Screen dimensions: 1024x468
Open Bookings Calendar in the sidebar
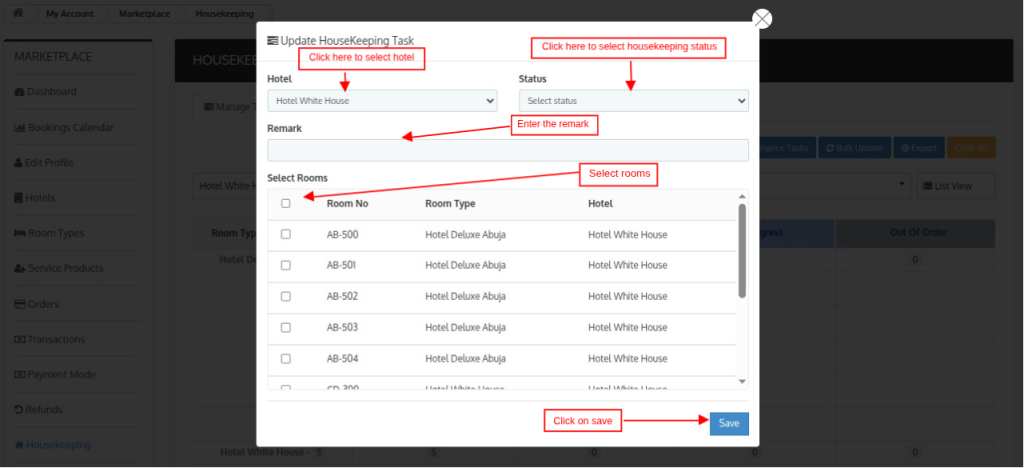pos(71,127)
